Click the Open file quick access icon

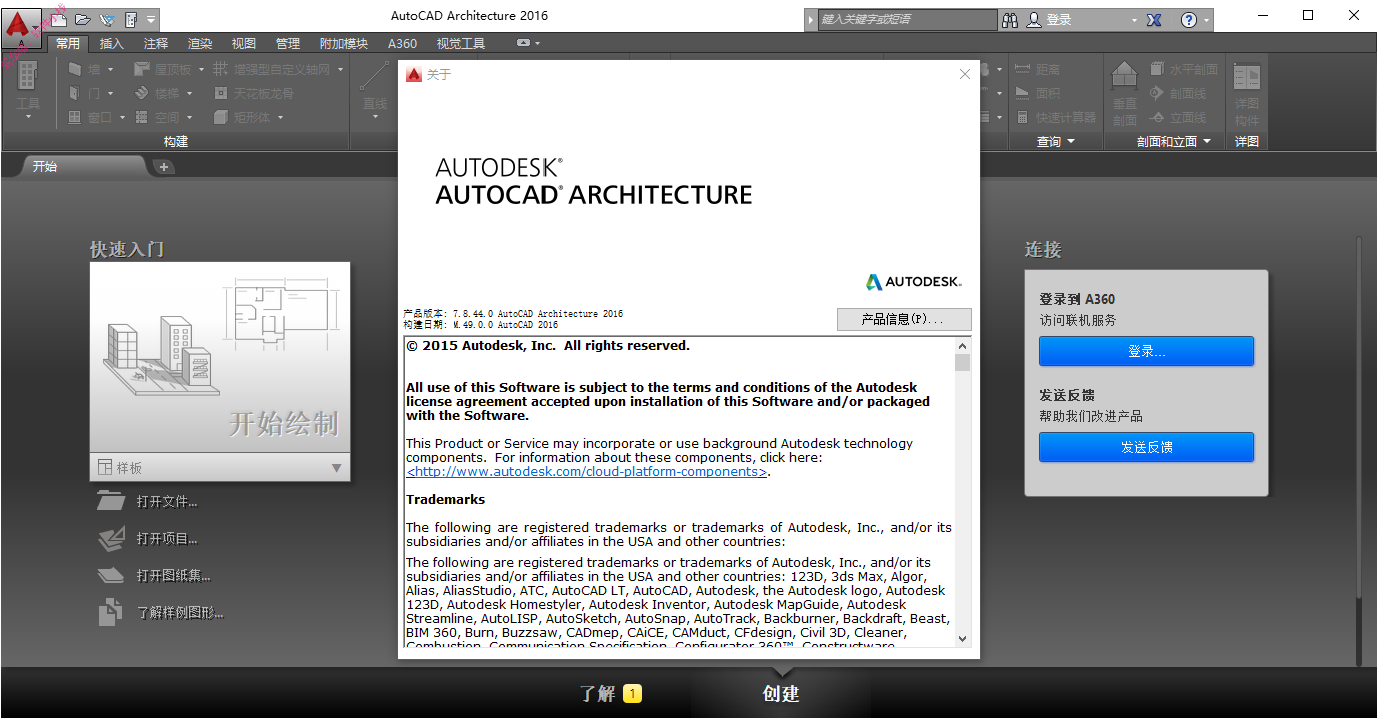83,19
